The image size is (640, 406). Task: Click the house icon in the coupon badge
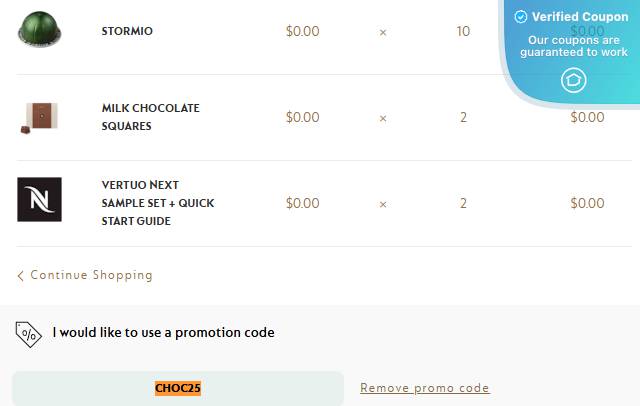click(574, 80)
